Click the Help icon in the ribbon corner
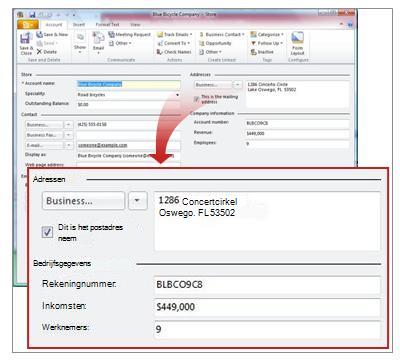Screen dimensions: 400x360 [350, 25]
